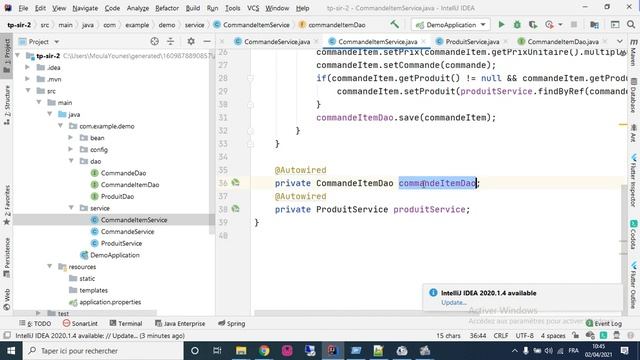Open the SonarLint tool window
Image resolution: width=640 pixels, height=360 pixels.
pyautogui.click(x=80, y=323)
